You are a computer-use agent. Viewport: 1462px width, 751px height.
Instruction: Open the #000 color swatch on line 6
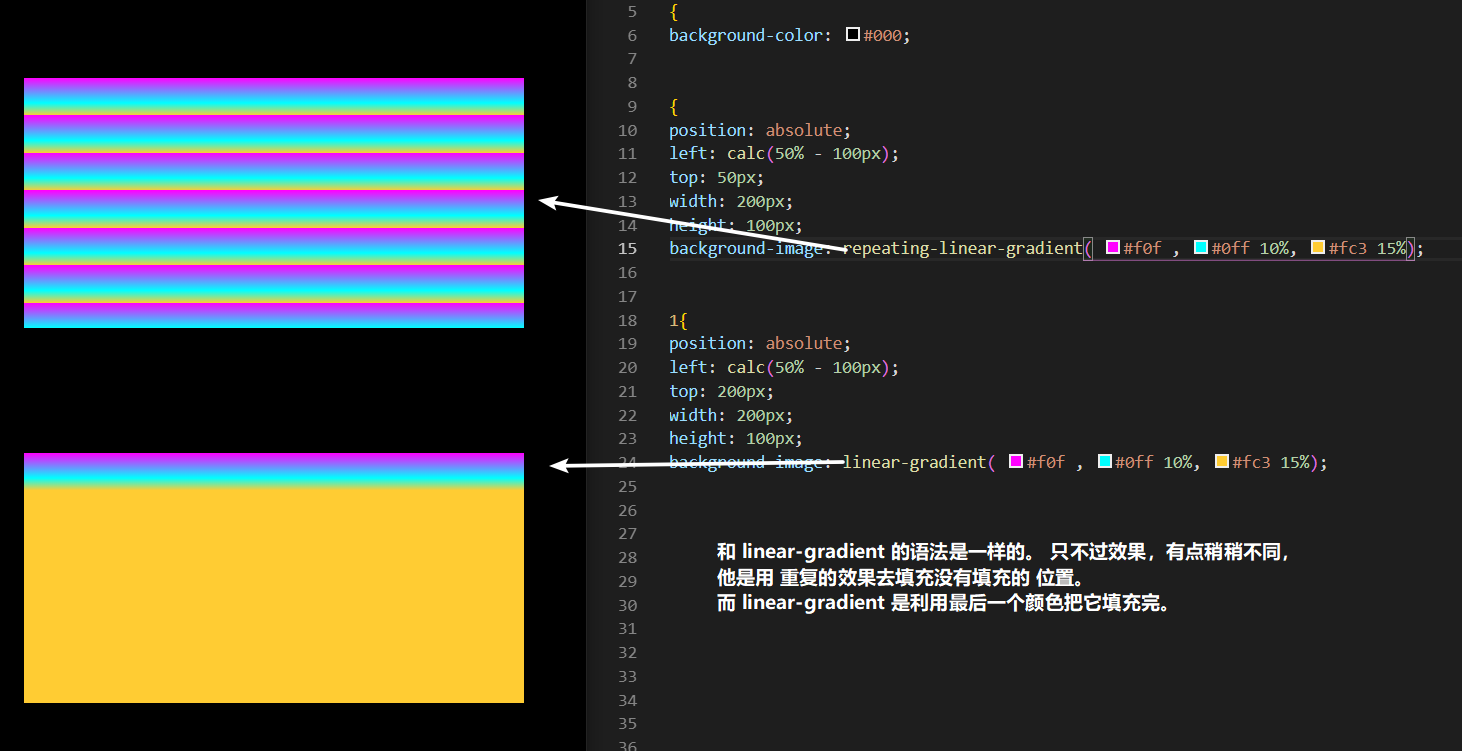tap(853, 35)
